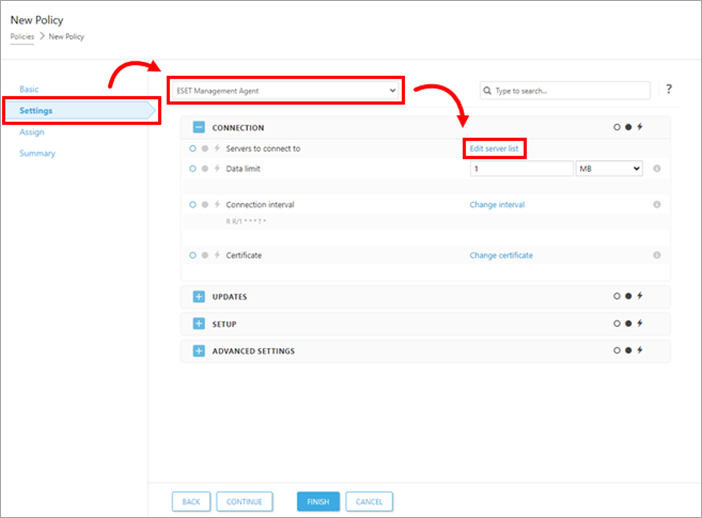Viewport: 702px width, 518px height.
Task: Click the BACK button
Action: coord(191,501)
